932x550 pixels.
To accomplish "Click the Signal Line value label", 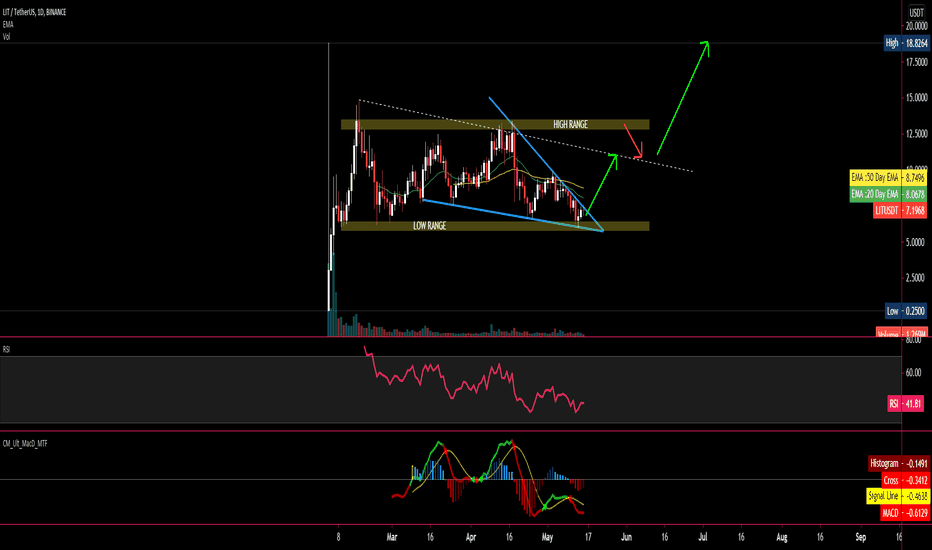I will coord(897,496).
